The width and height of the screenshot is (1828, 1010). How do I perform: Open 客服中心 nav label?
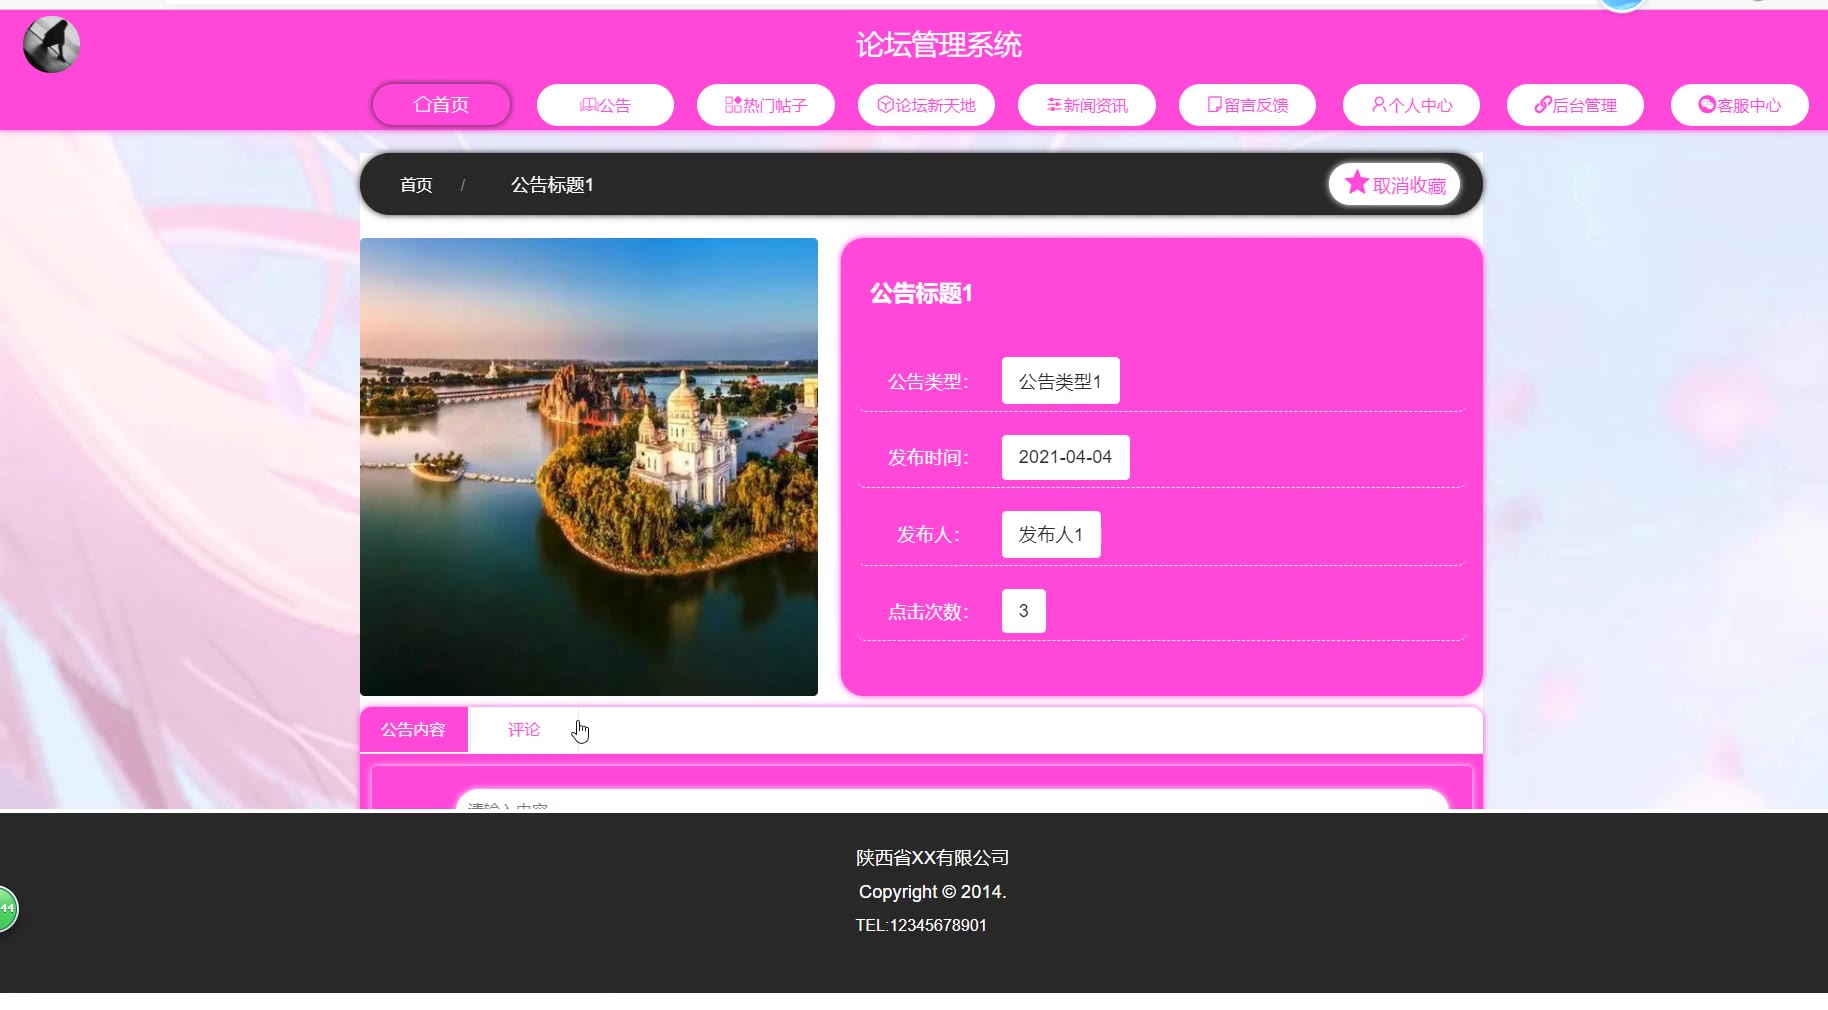click(1749, 106)
